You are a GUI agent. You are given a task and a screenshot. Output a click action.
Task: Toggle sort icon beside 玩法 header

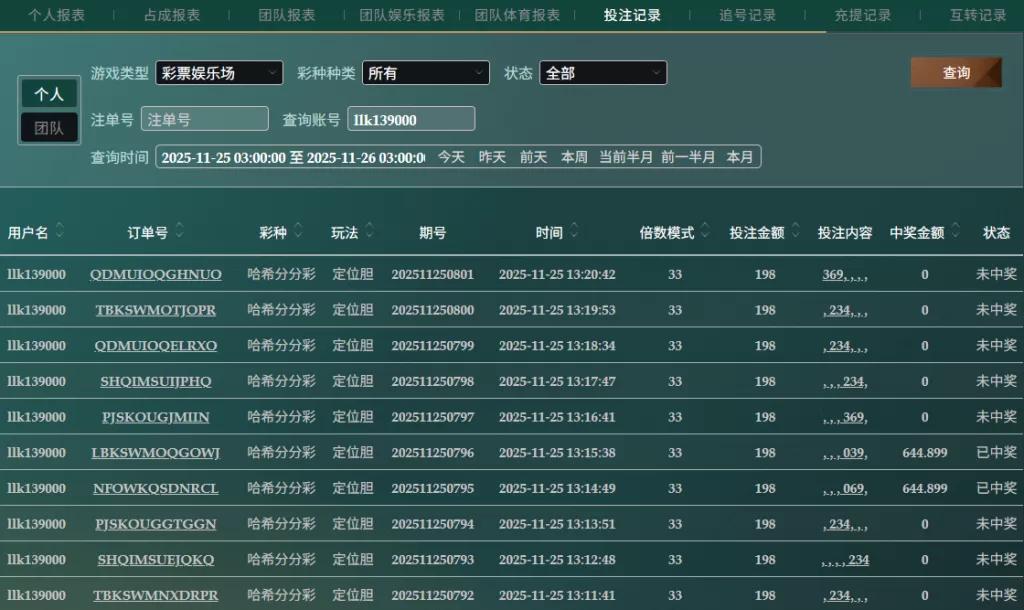point(369,232)
